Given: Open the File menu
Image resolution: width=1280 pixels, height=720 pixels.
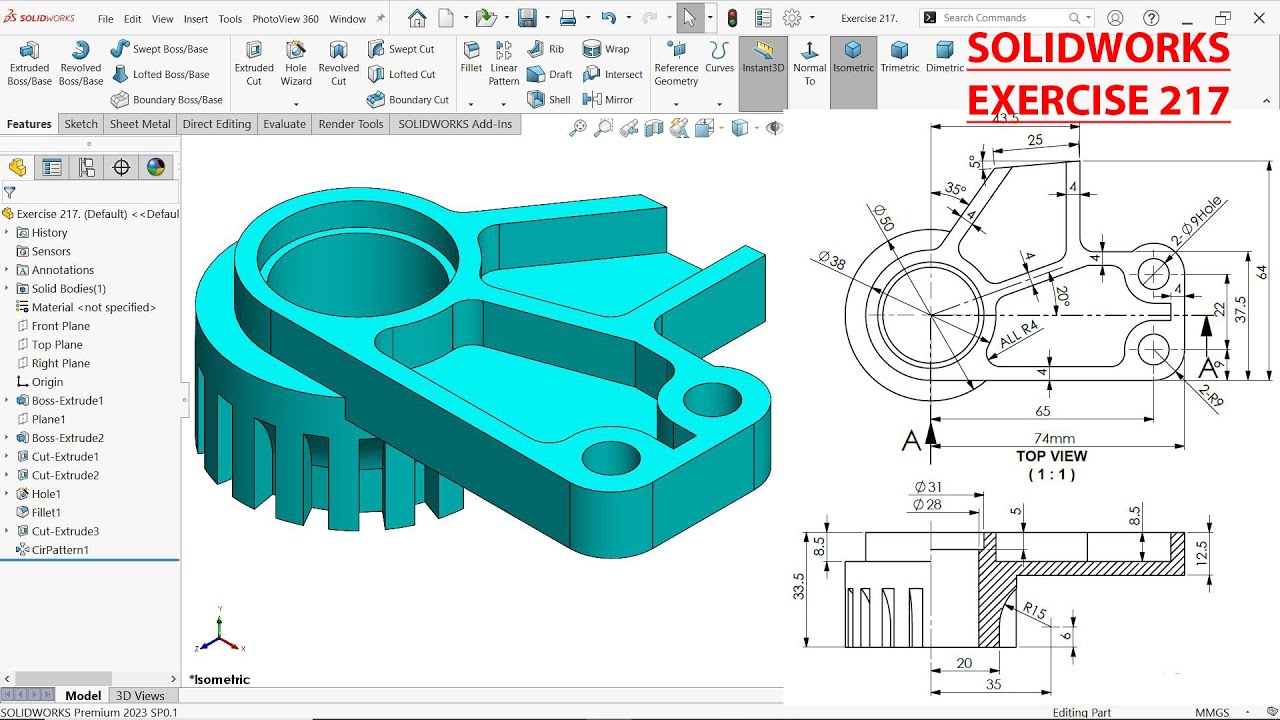Looking at the screenshot, I should coord(105,19).
